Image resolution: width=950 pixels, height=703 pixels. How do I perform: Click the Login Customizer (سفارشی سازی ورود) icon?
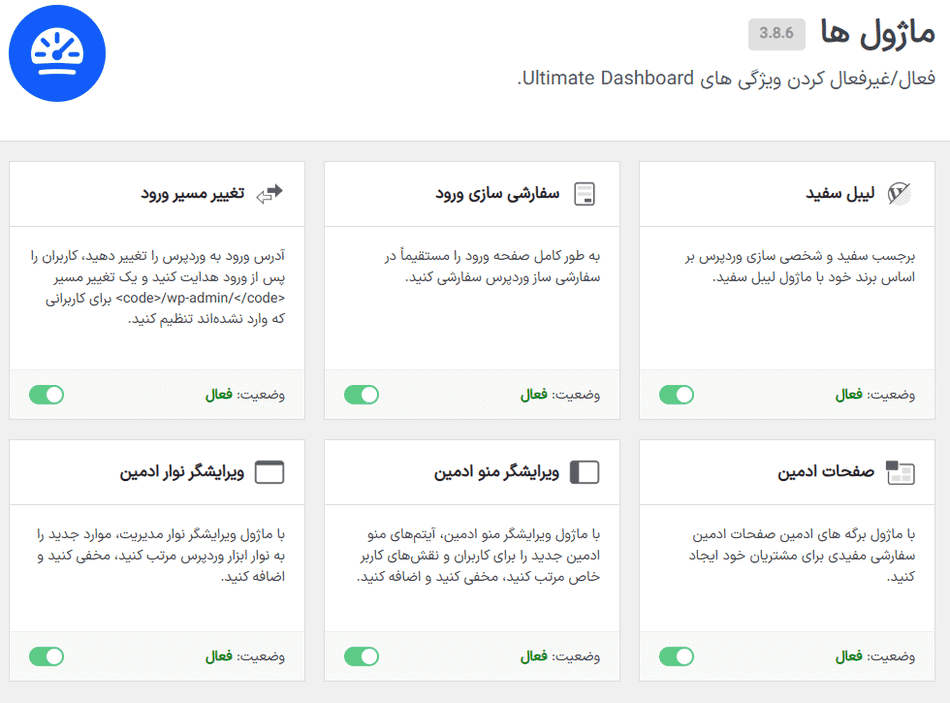[585, 194]
